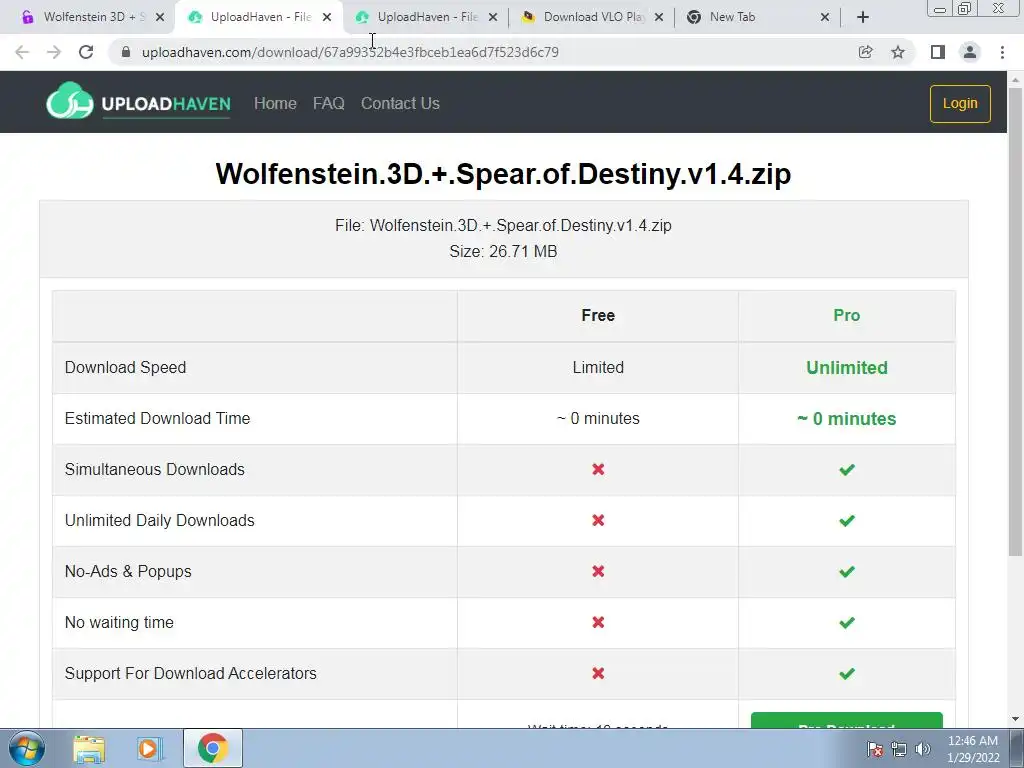Open a new tab with plus button
The height and width of the screenshot is (768, 1024).
863,17
